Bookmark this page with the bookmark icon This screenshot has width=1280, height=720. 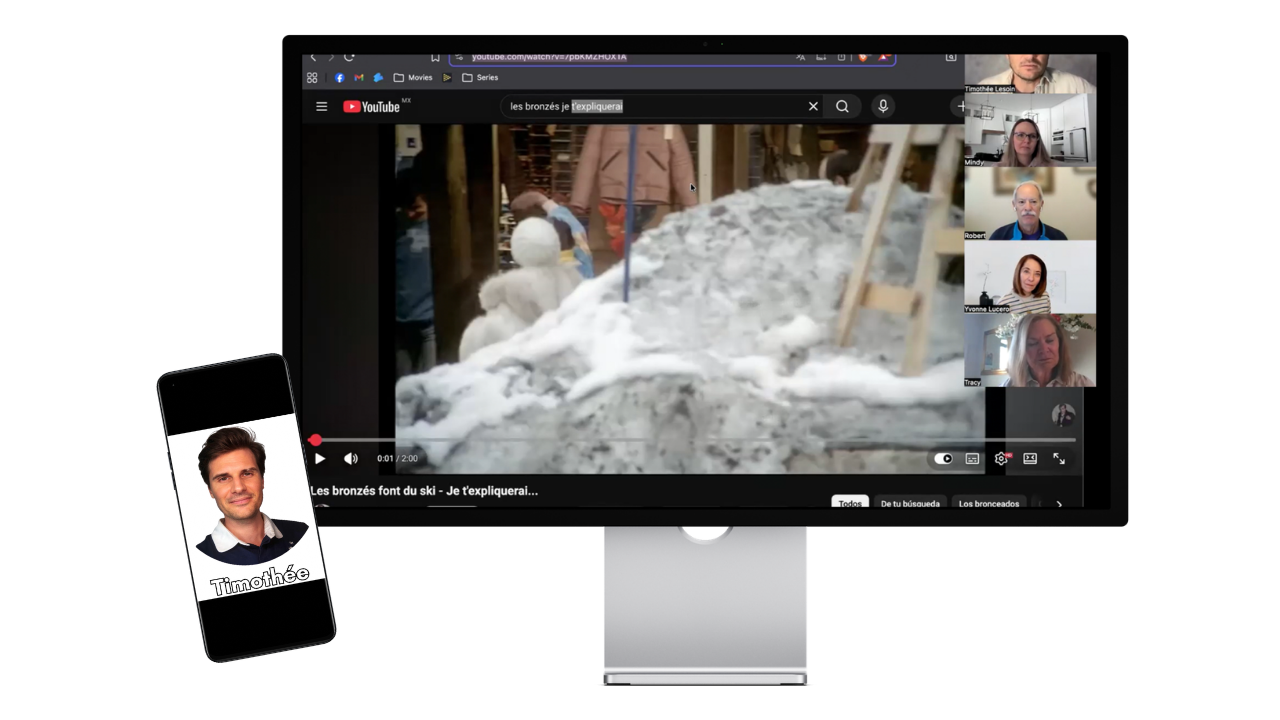(435, 57)
